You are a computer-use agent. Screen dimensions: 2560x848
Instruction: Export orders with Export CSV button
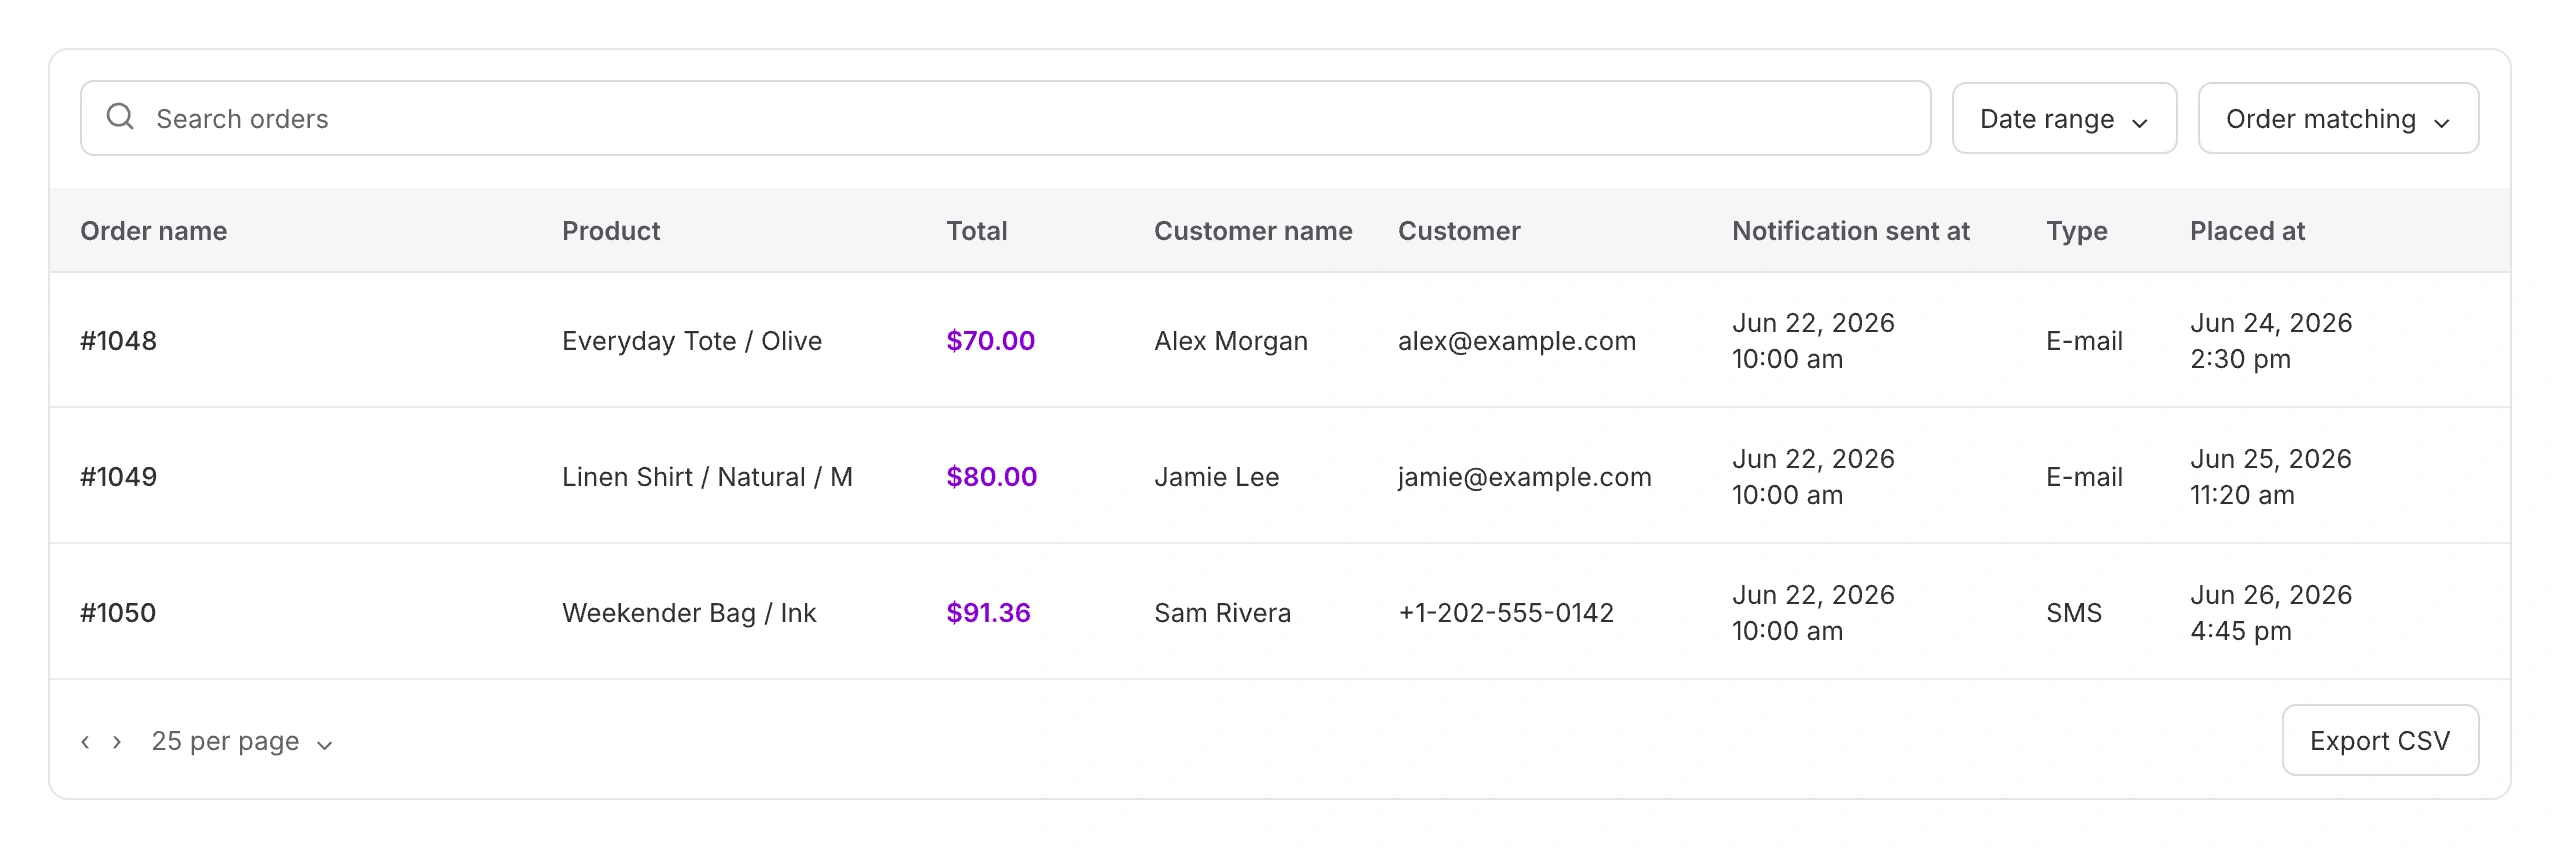(x=2380, y=740)
